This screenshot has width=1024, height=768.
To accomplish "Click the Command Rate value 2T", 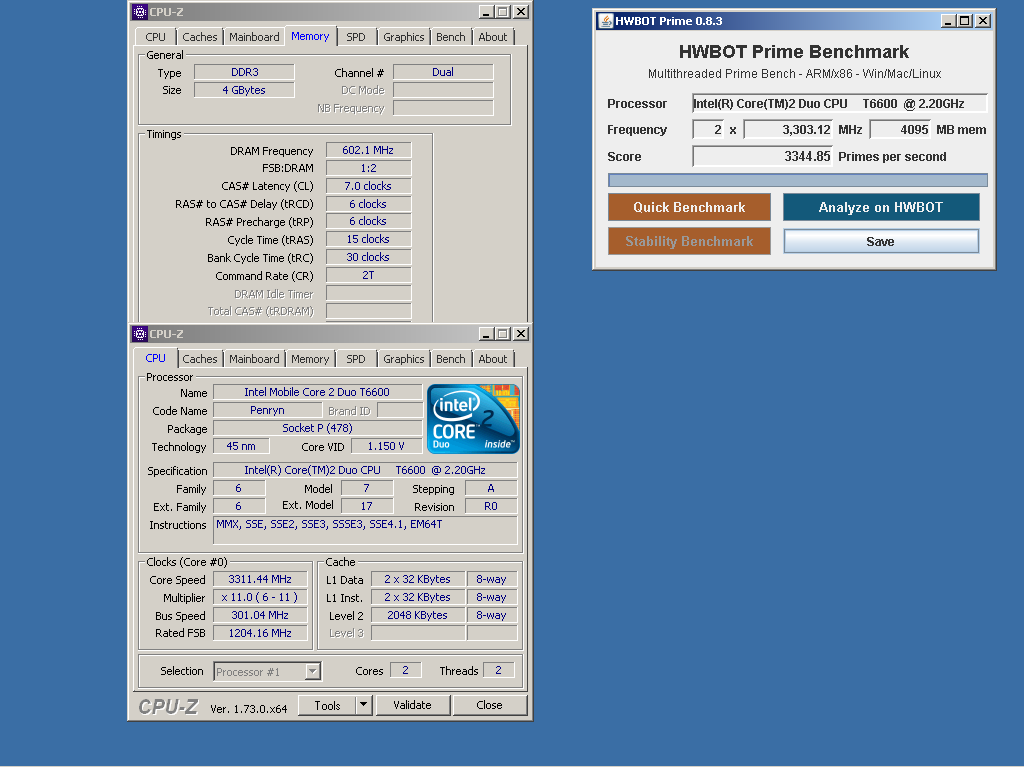I will [x=368, y=275].
